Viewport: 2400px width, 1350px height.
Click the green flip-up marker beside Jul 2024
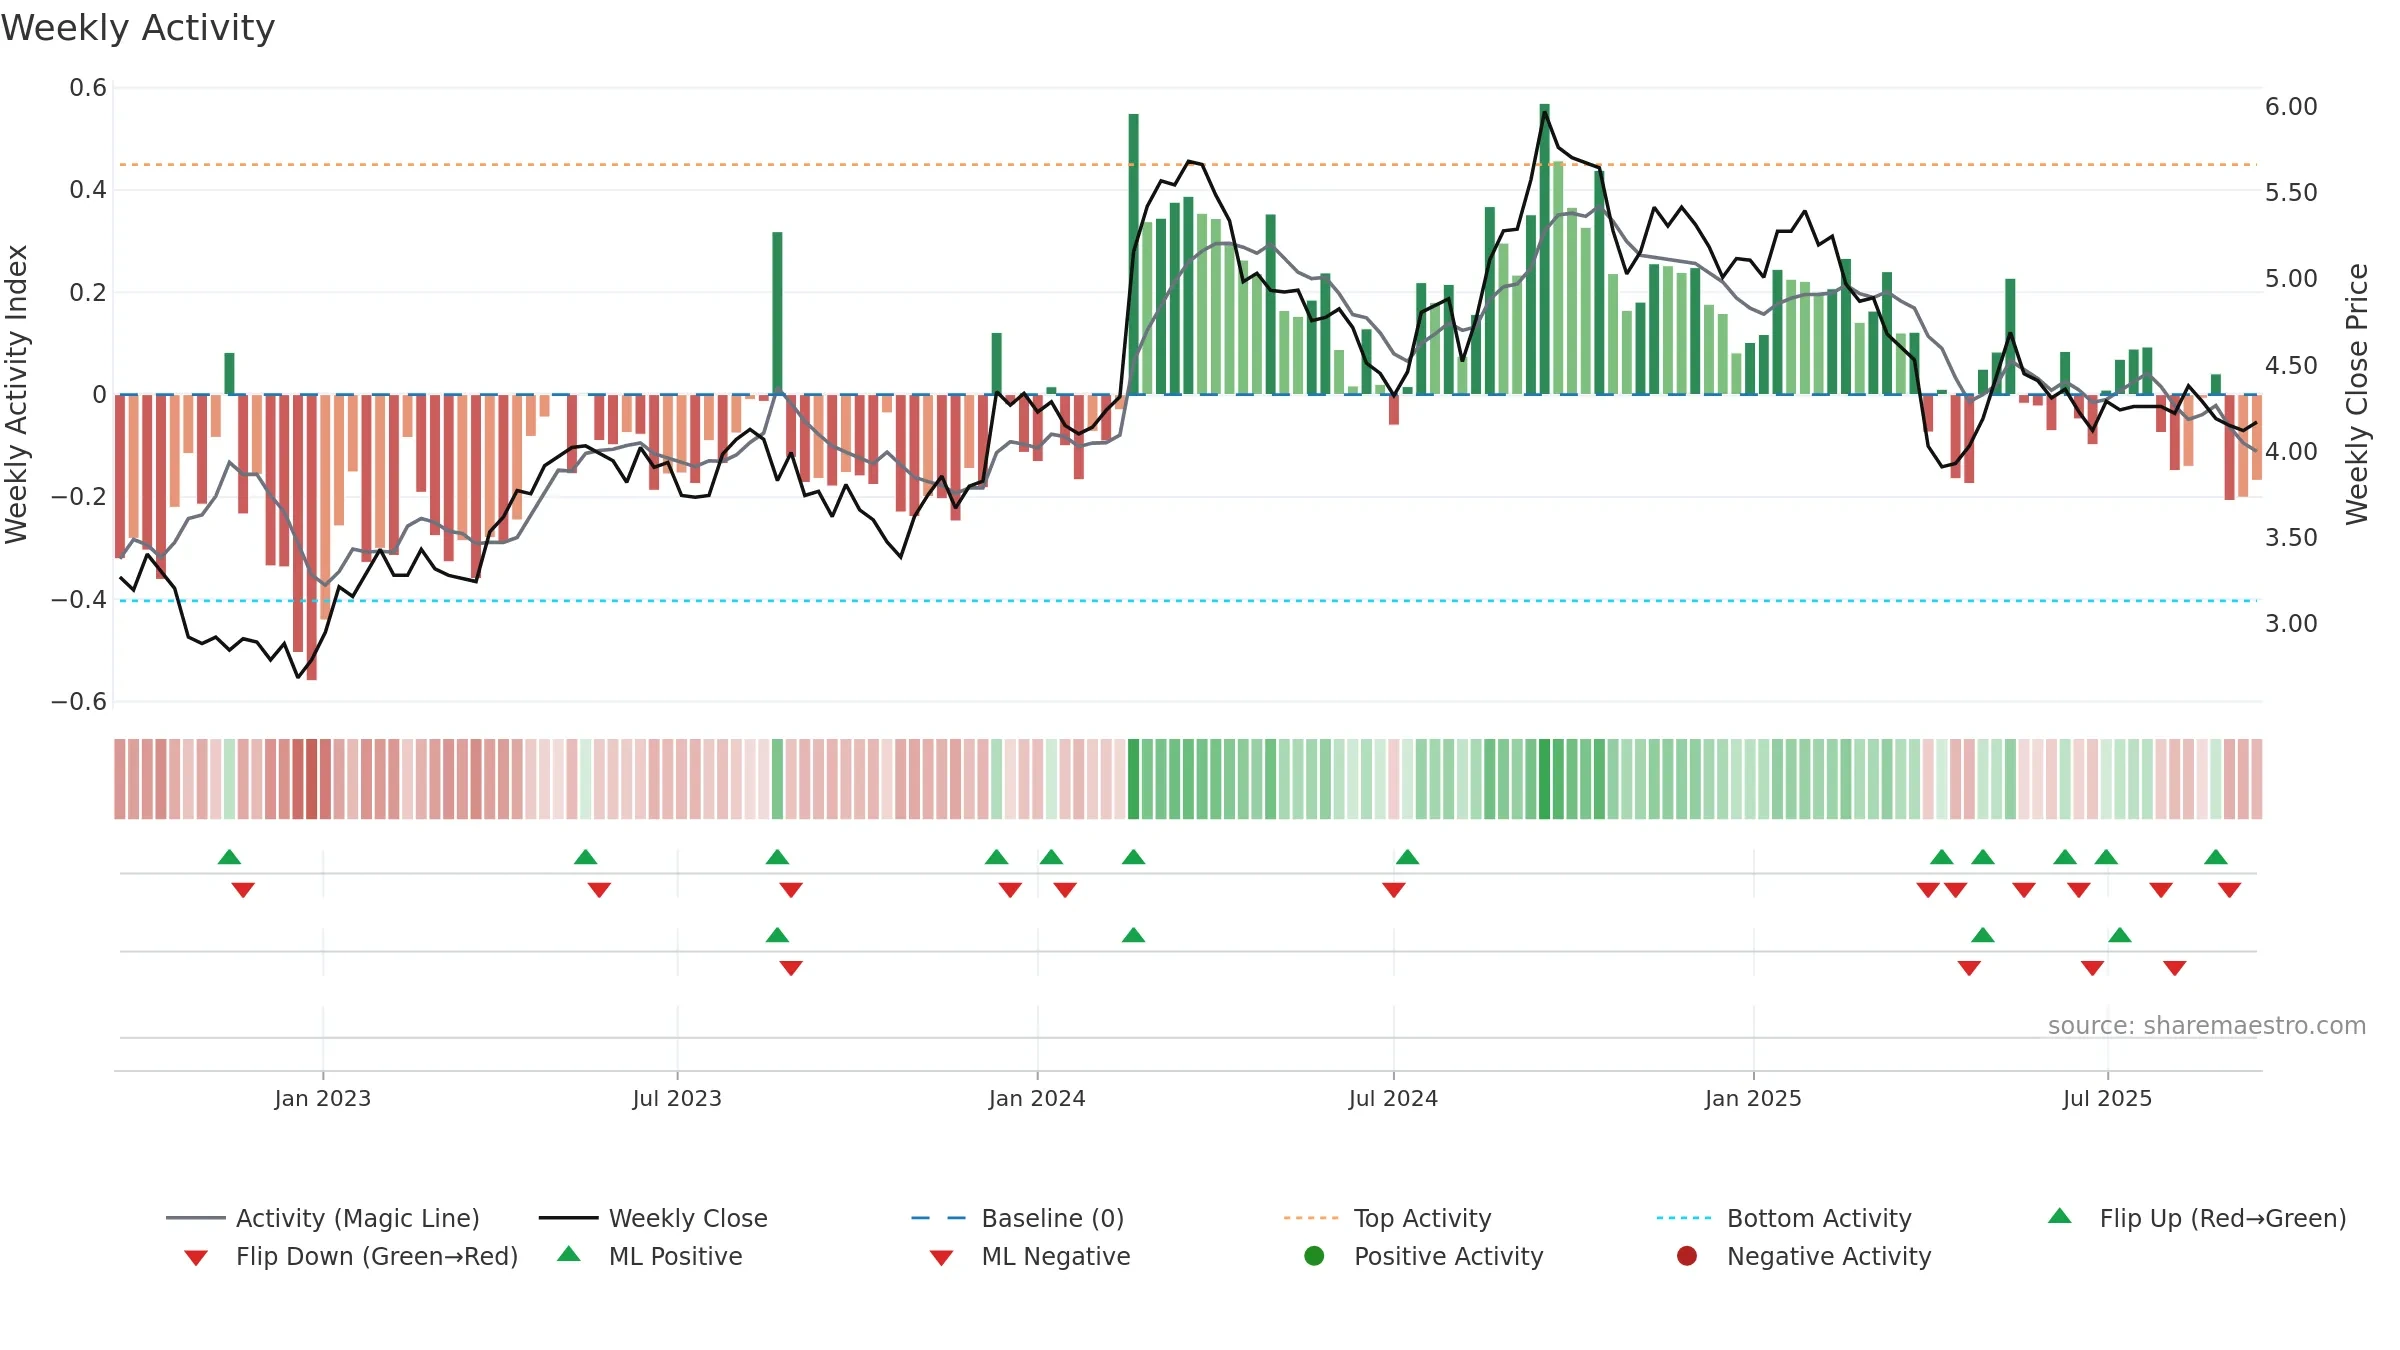[1407, 857]
